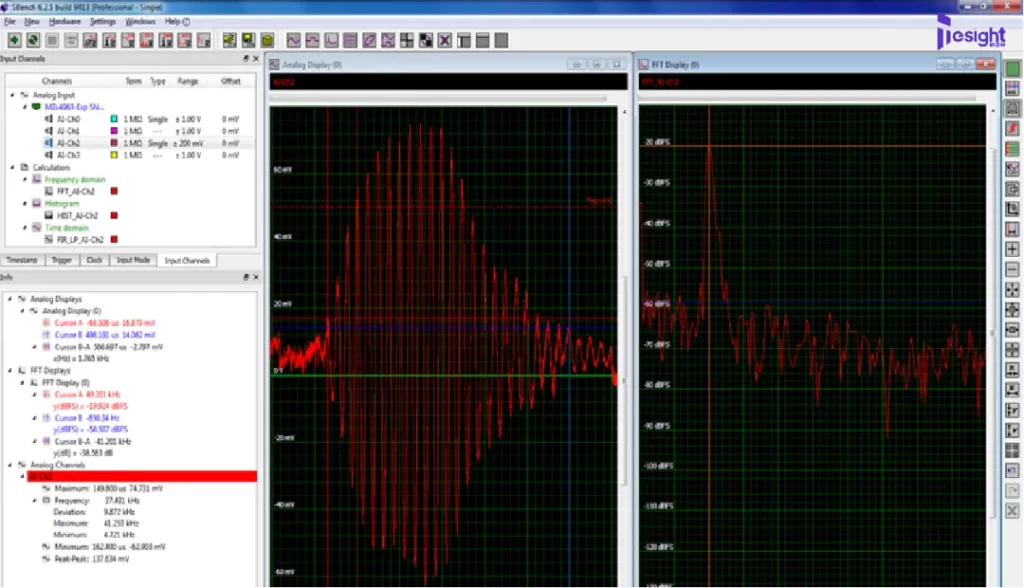Close the Info panel with its X

255,277
